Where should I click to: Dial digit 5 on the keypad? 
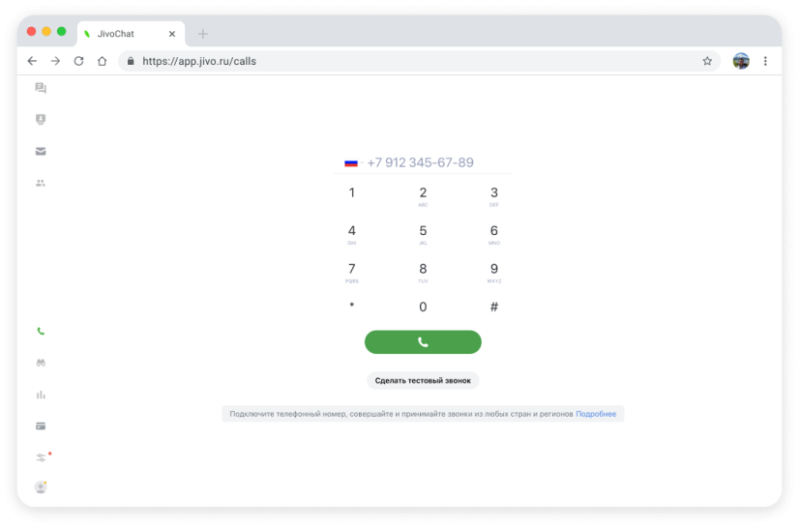pos(423,234)
